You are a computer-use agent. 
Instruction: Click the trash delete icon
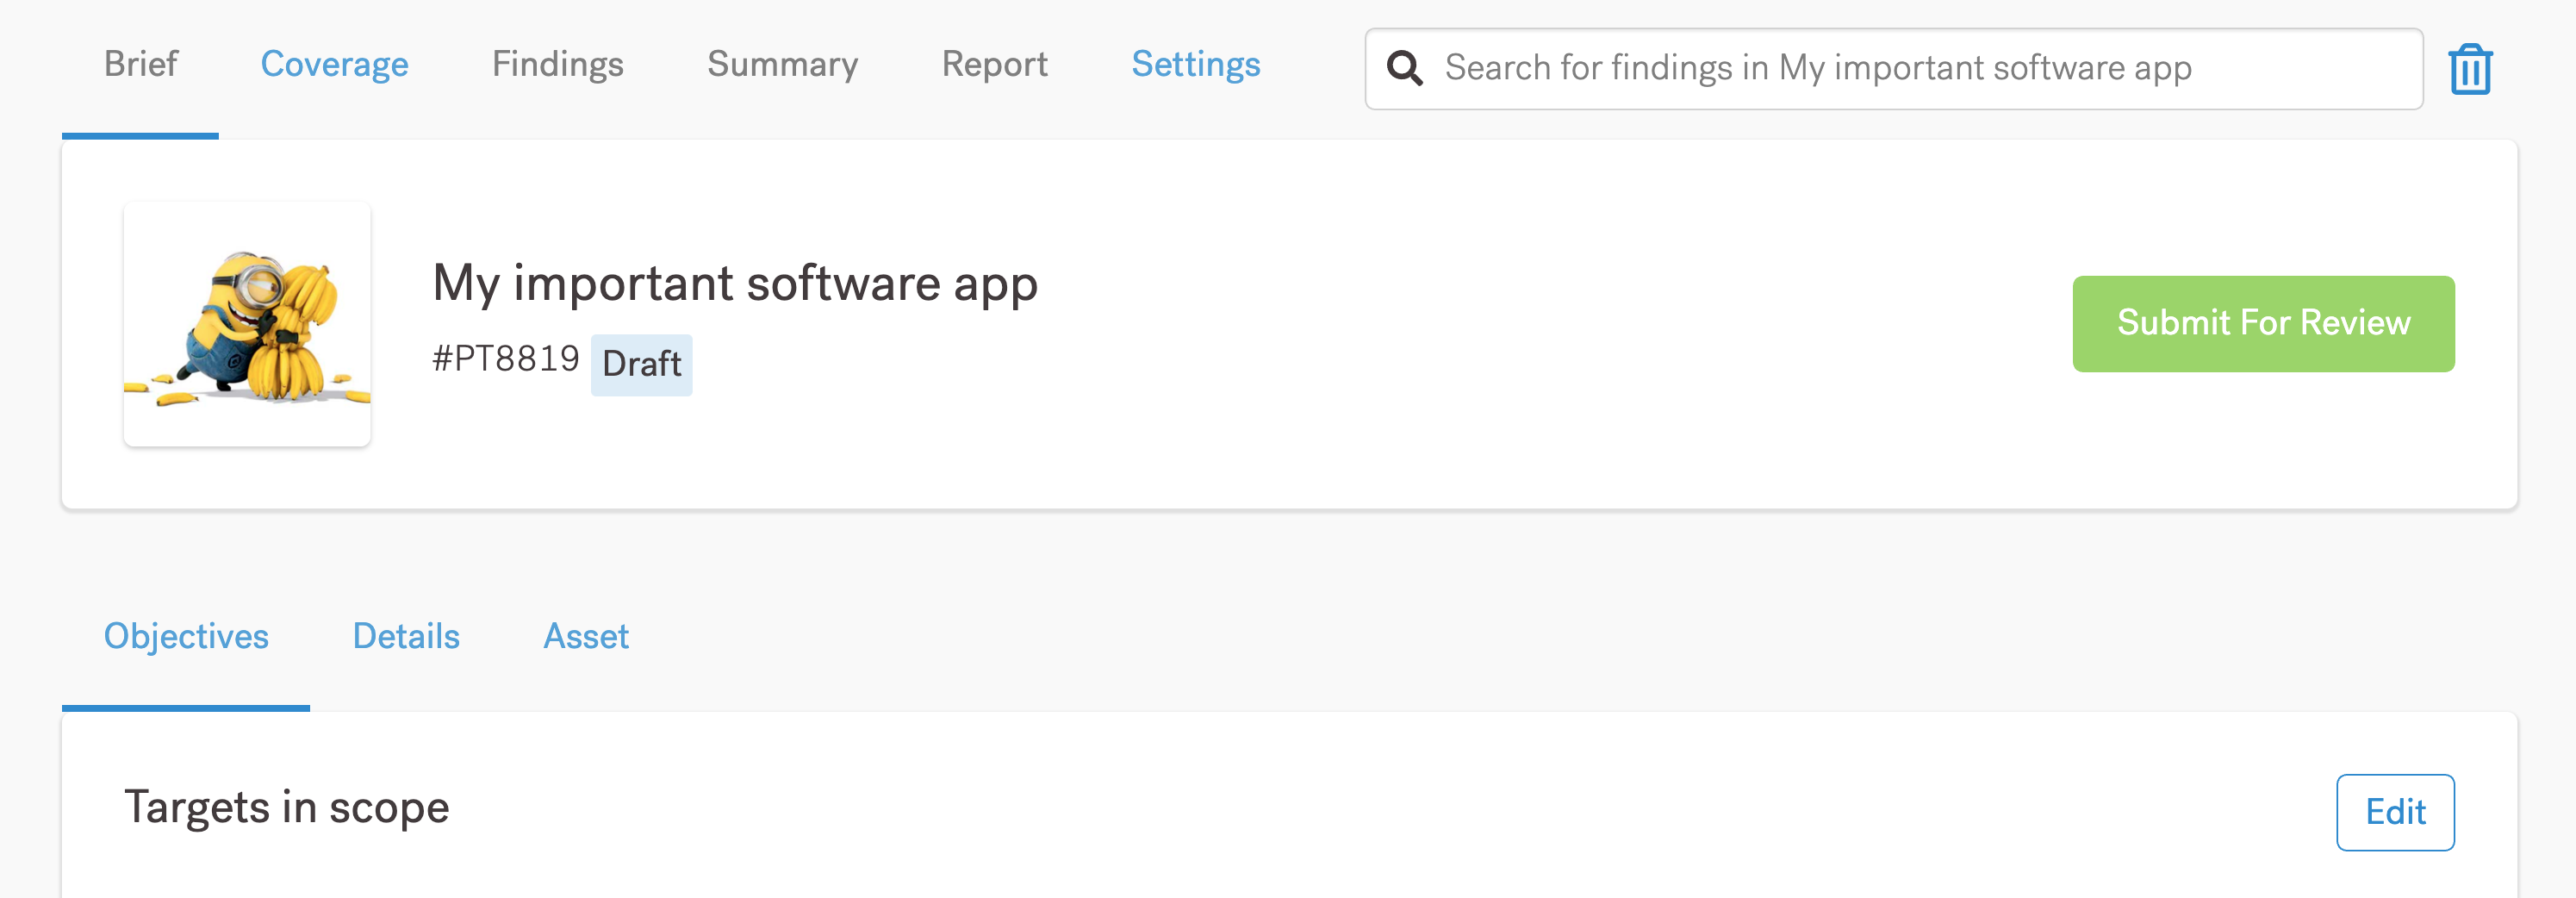(x=2469, y=69)
